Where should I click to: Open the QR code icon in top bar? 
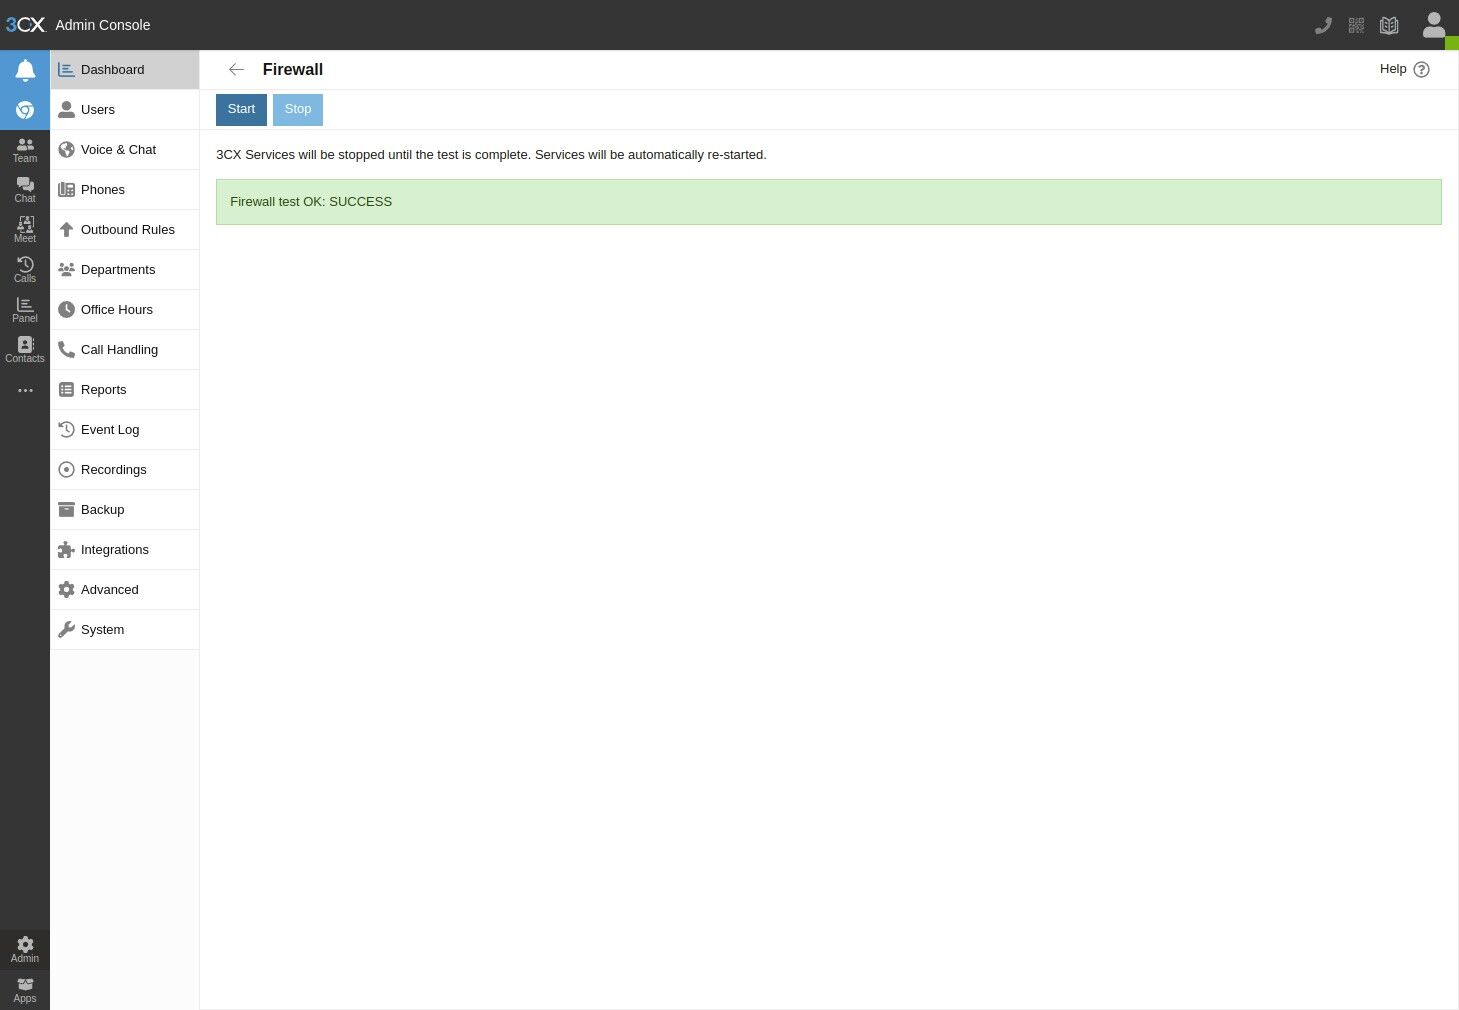coord(1356,26)
